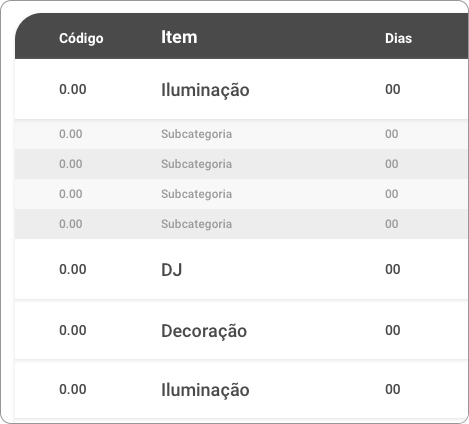Open the bottom Iluminação category row
This screenshot has width=469, height=424.
point(242,389)
